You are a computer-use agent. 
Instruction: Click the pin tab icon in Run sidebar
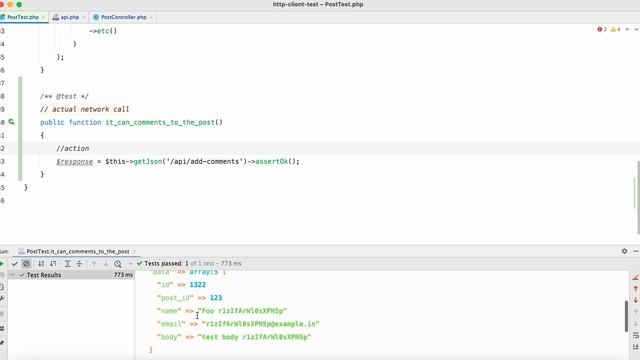coord(2,342)
